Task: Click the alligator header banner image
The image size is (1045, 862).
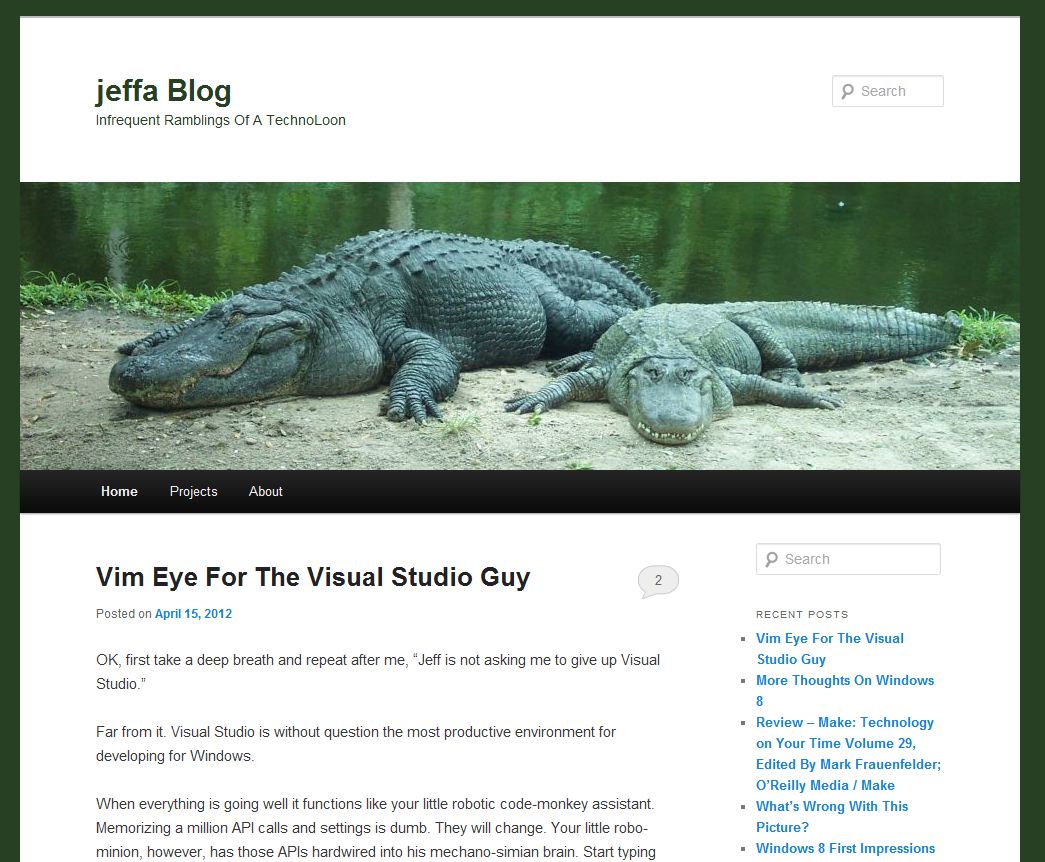Action: (520, 326)
